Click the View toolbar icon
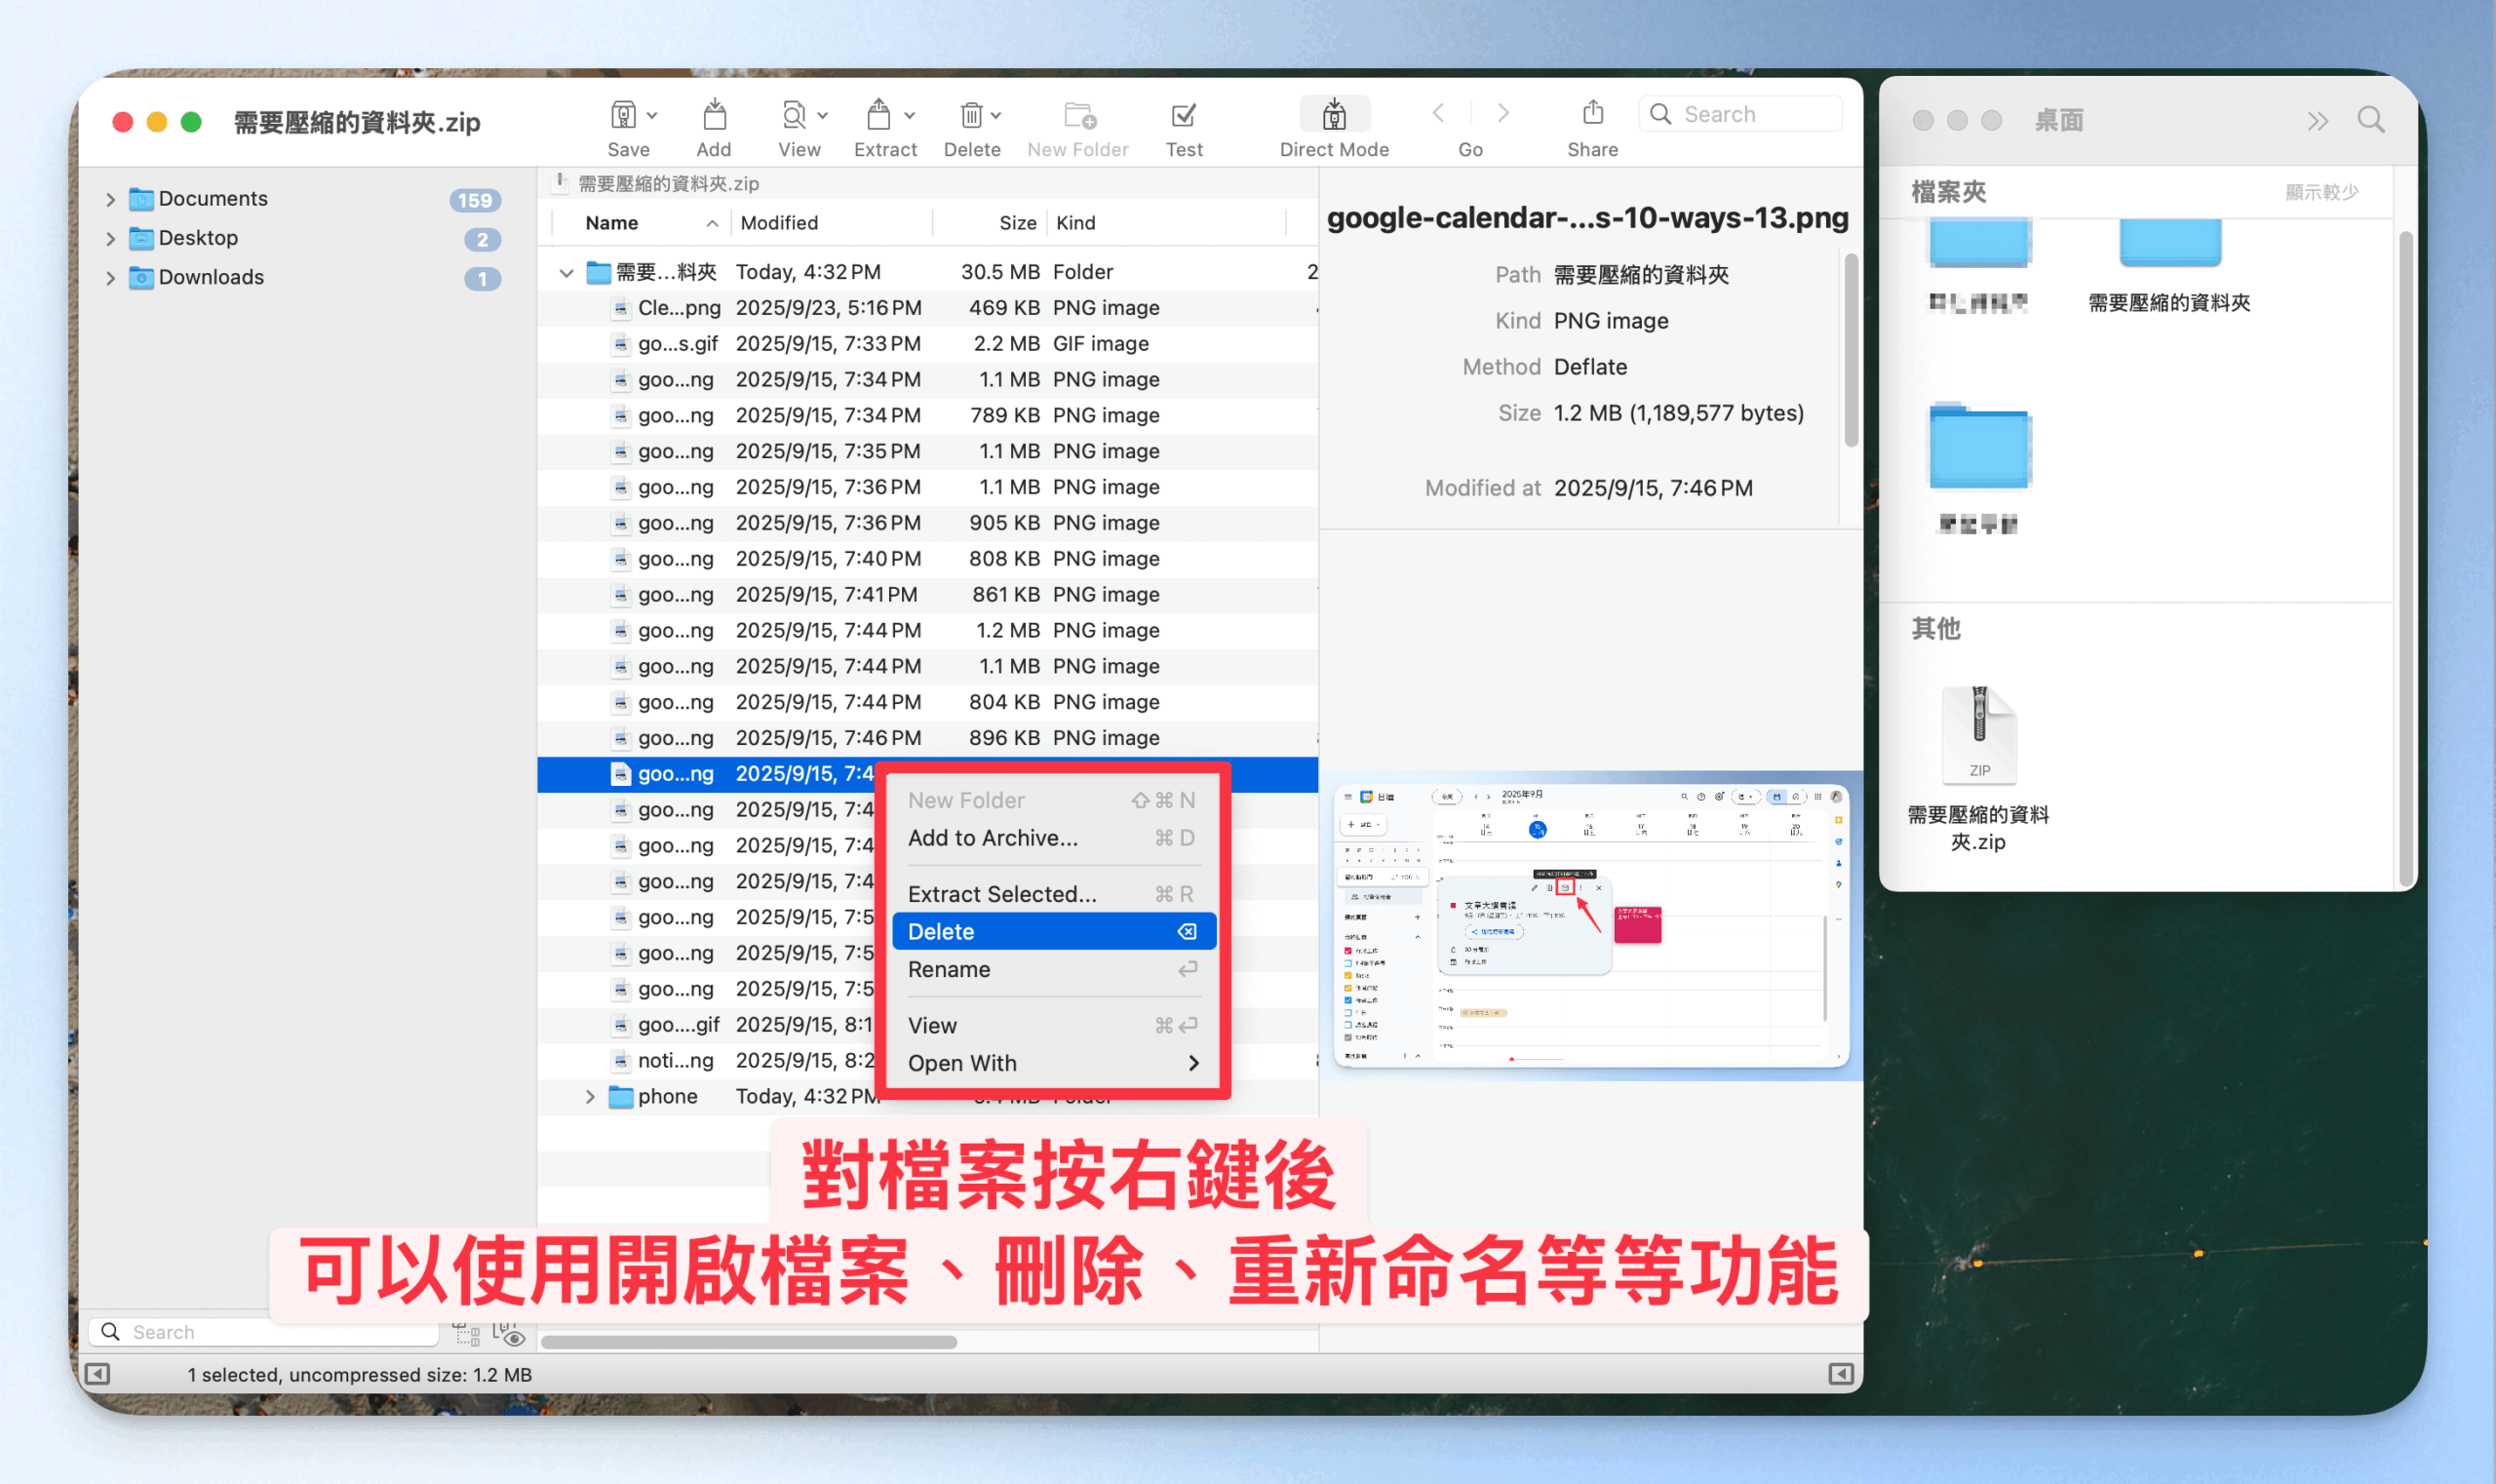2496x1484 pixels. [793, 116]
